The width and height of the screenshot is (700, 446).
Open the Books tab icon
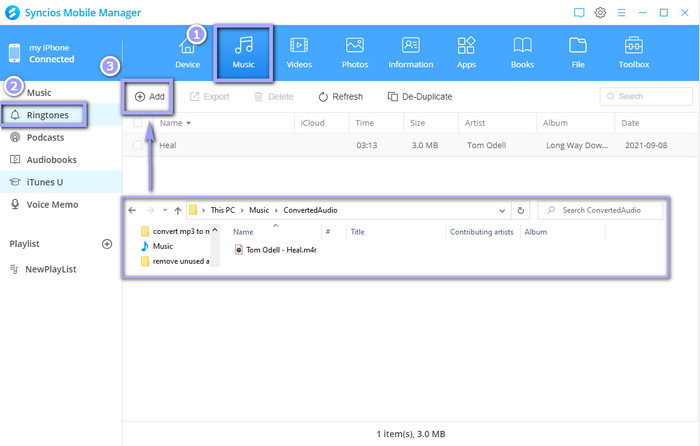522,46
